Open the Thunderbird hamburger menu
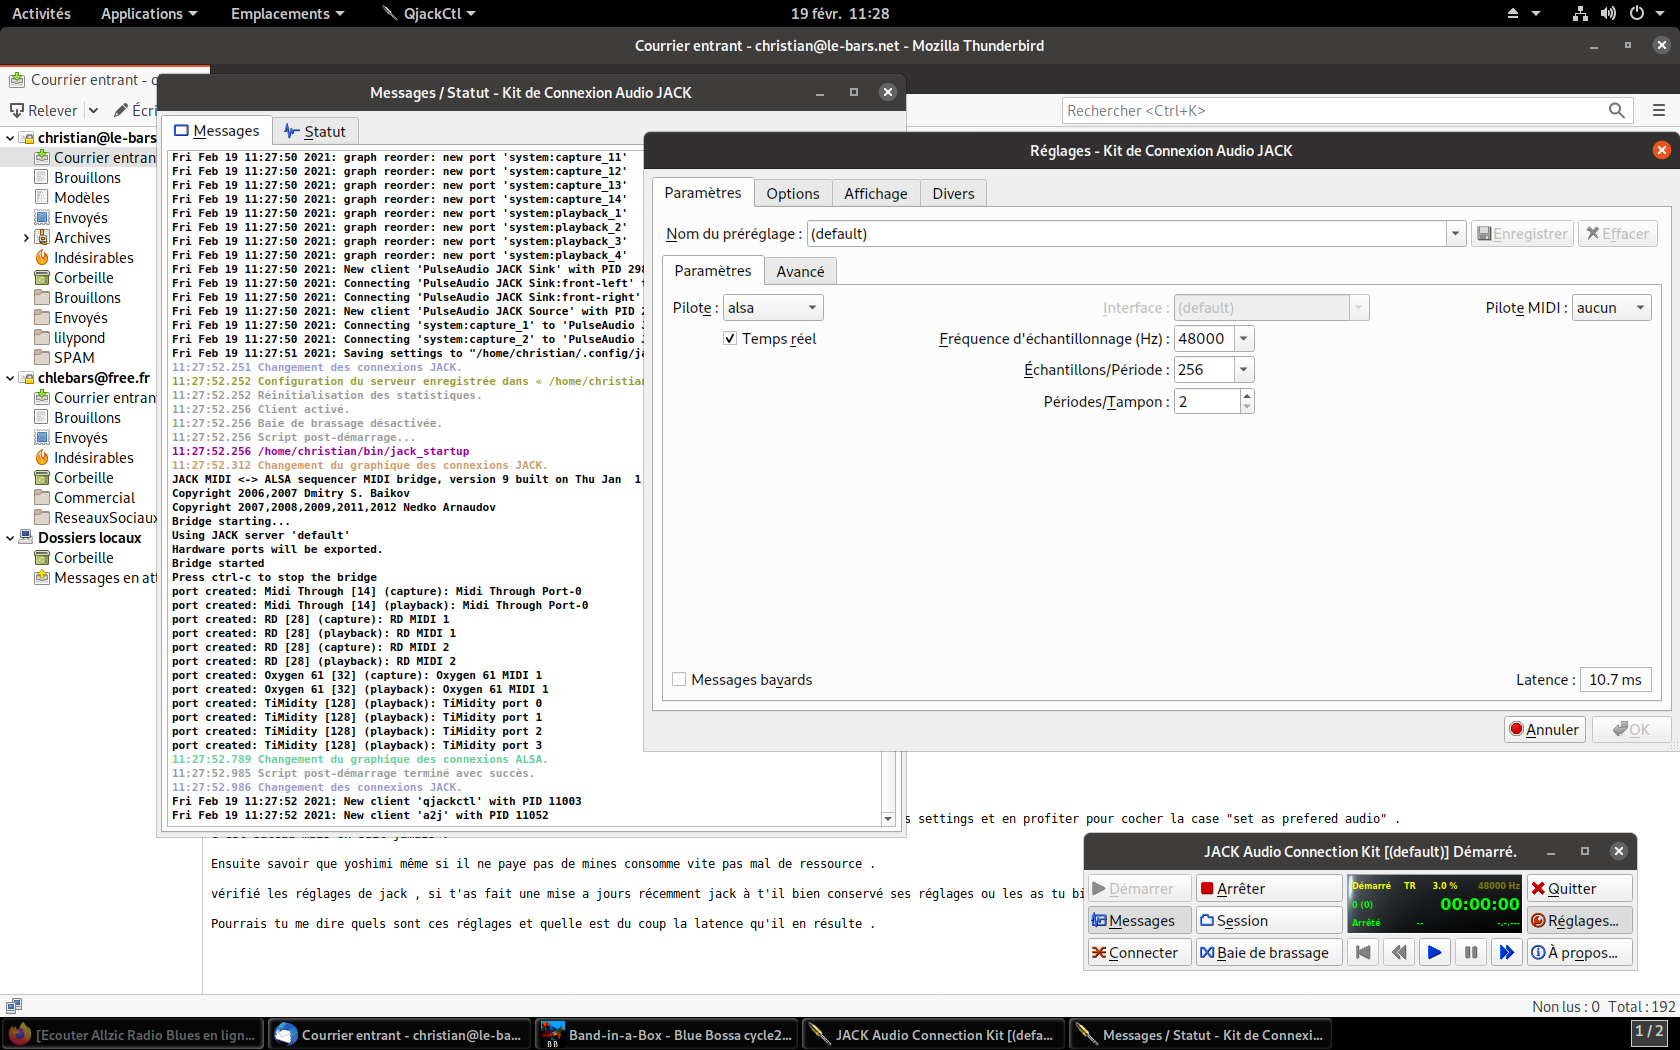The height and width of the screenshot is (1050, 1680). point(1659,111)
